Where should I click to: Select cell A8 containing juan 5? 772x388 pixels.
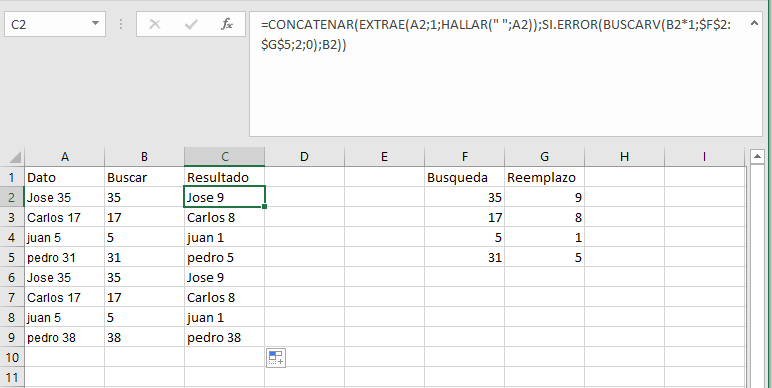[64, 318]
